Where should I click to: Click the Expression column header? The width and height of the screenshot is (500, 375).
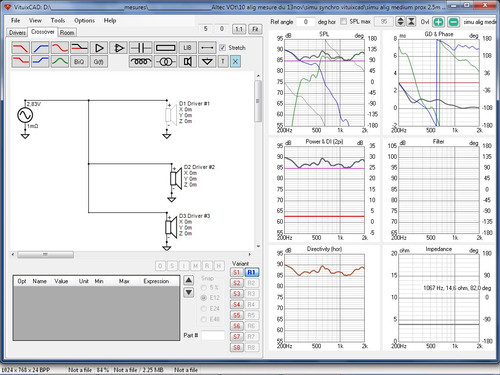[x=156, y=281]
